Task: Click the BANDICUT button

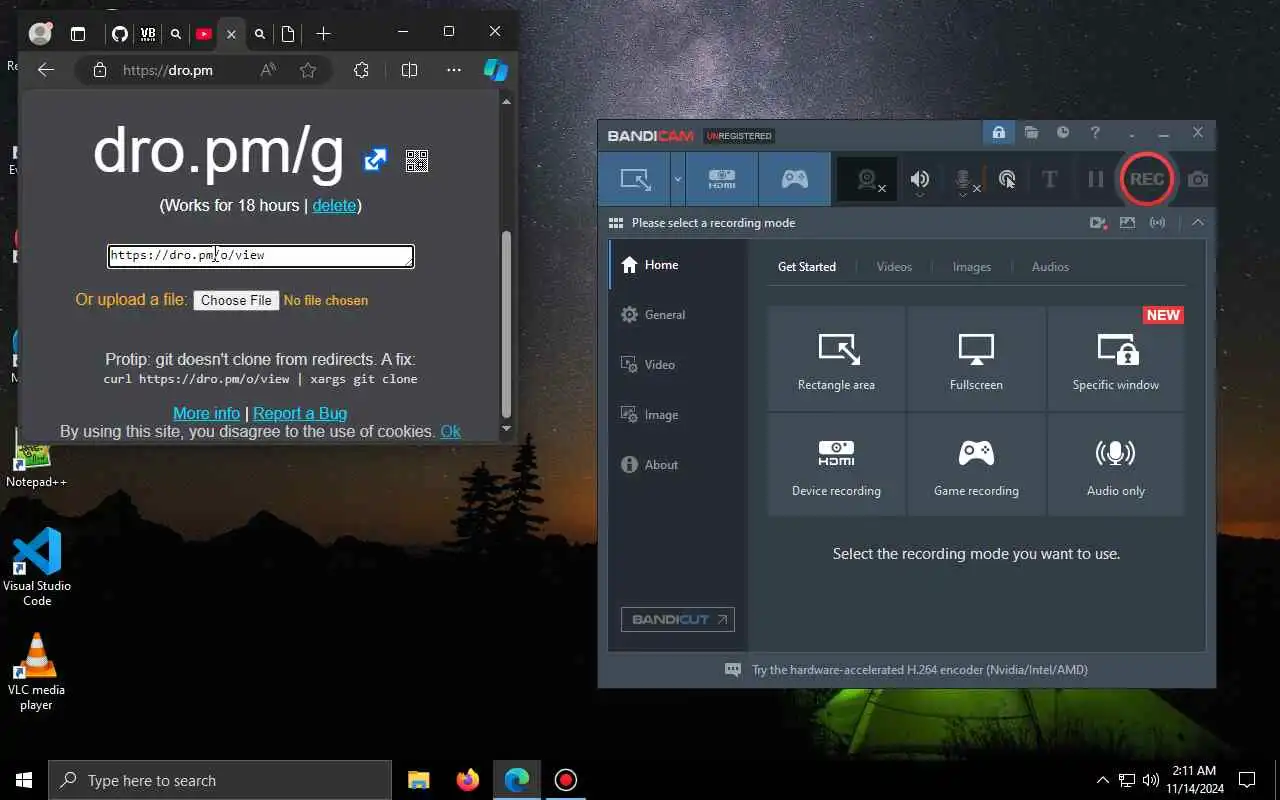Action: tap(678, 619)
